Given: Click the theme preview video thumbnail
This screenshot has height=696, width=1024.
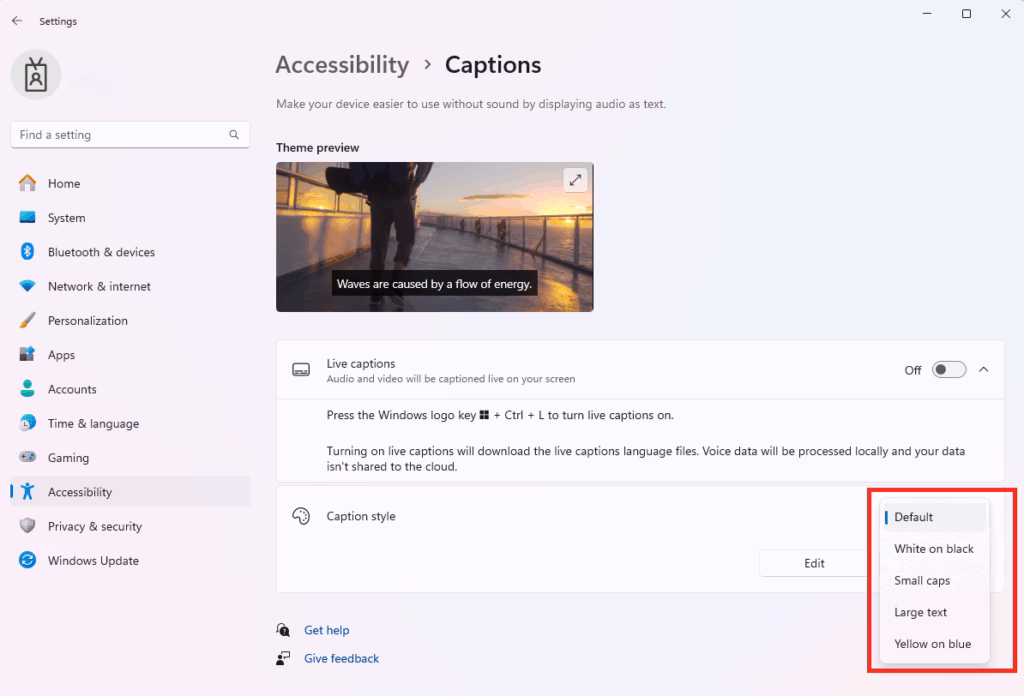Looking at the screenshot, I should coord(435,237).
